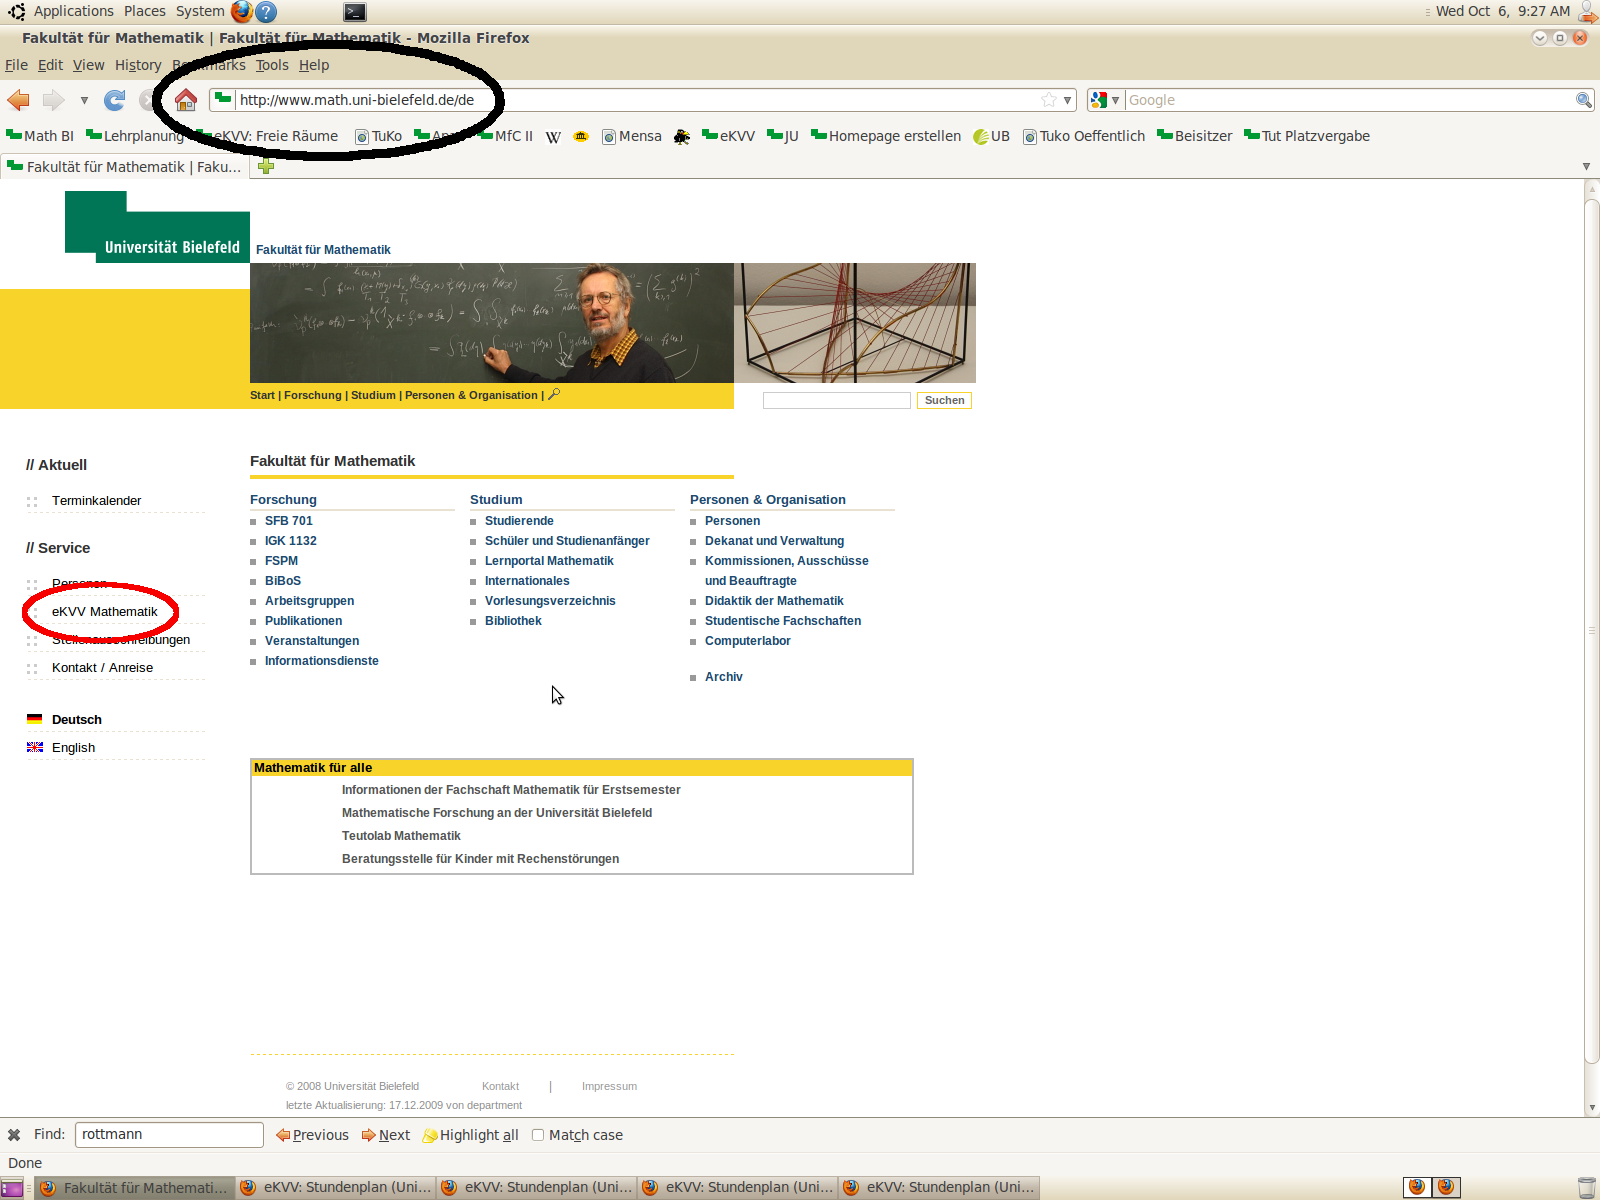Open the Trash icon in bottom panel

[1587, 1187]
